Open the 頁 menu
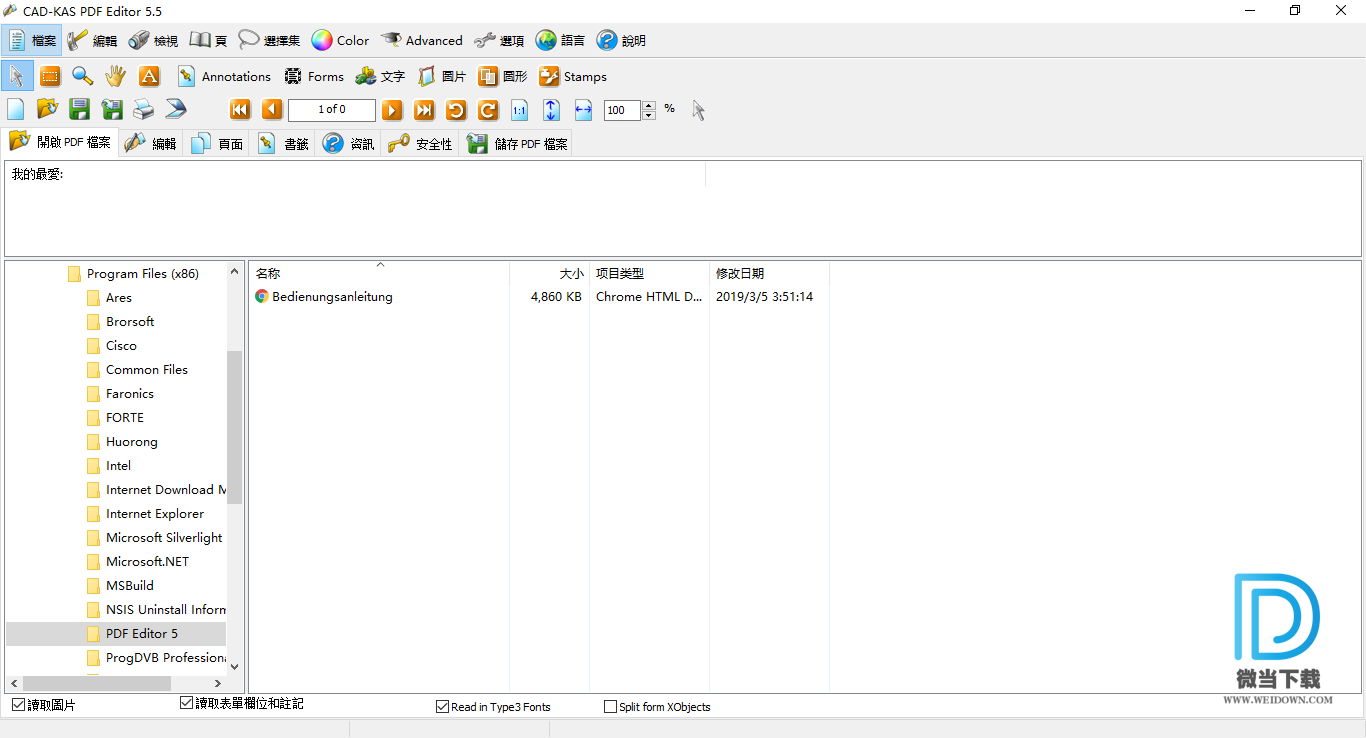The height and width of the screenshot is (738, 1366). pos(209,41)
